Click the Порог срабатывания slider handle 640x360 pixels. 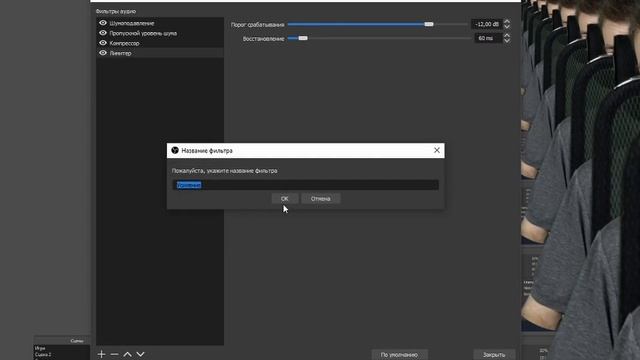pos(429,24)
